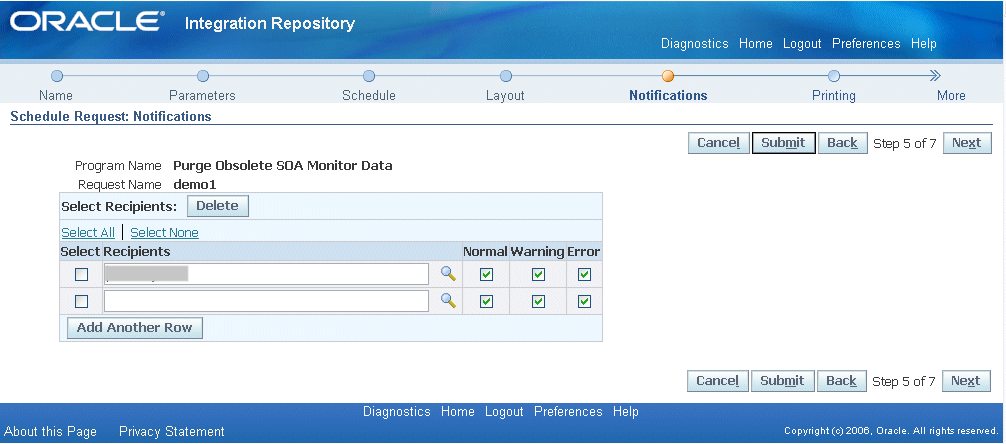The height and width of the screenshot is (444, 1006).
Task: Click Preferences in the footer
Action: [x=568, y=411]
